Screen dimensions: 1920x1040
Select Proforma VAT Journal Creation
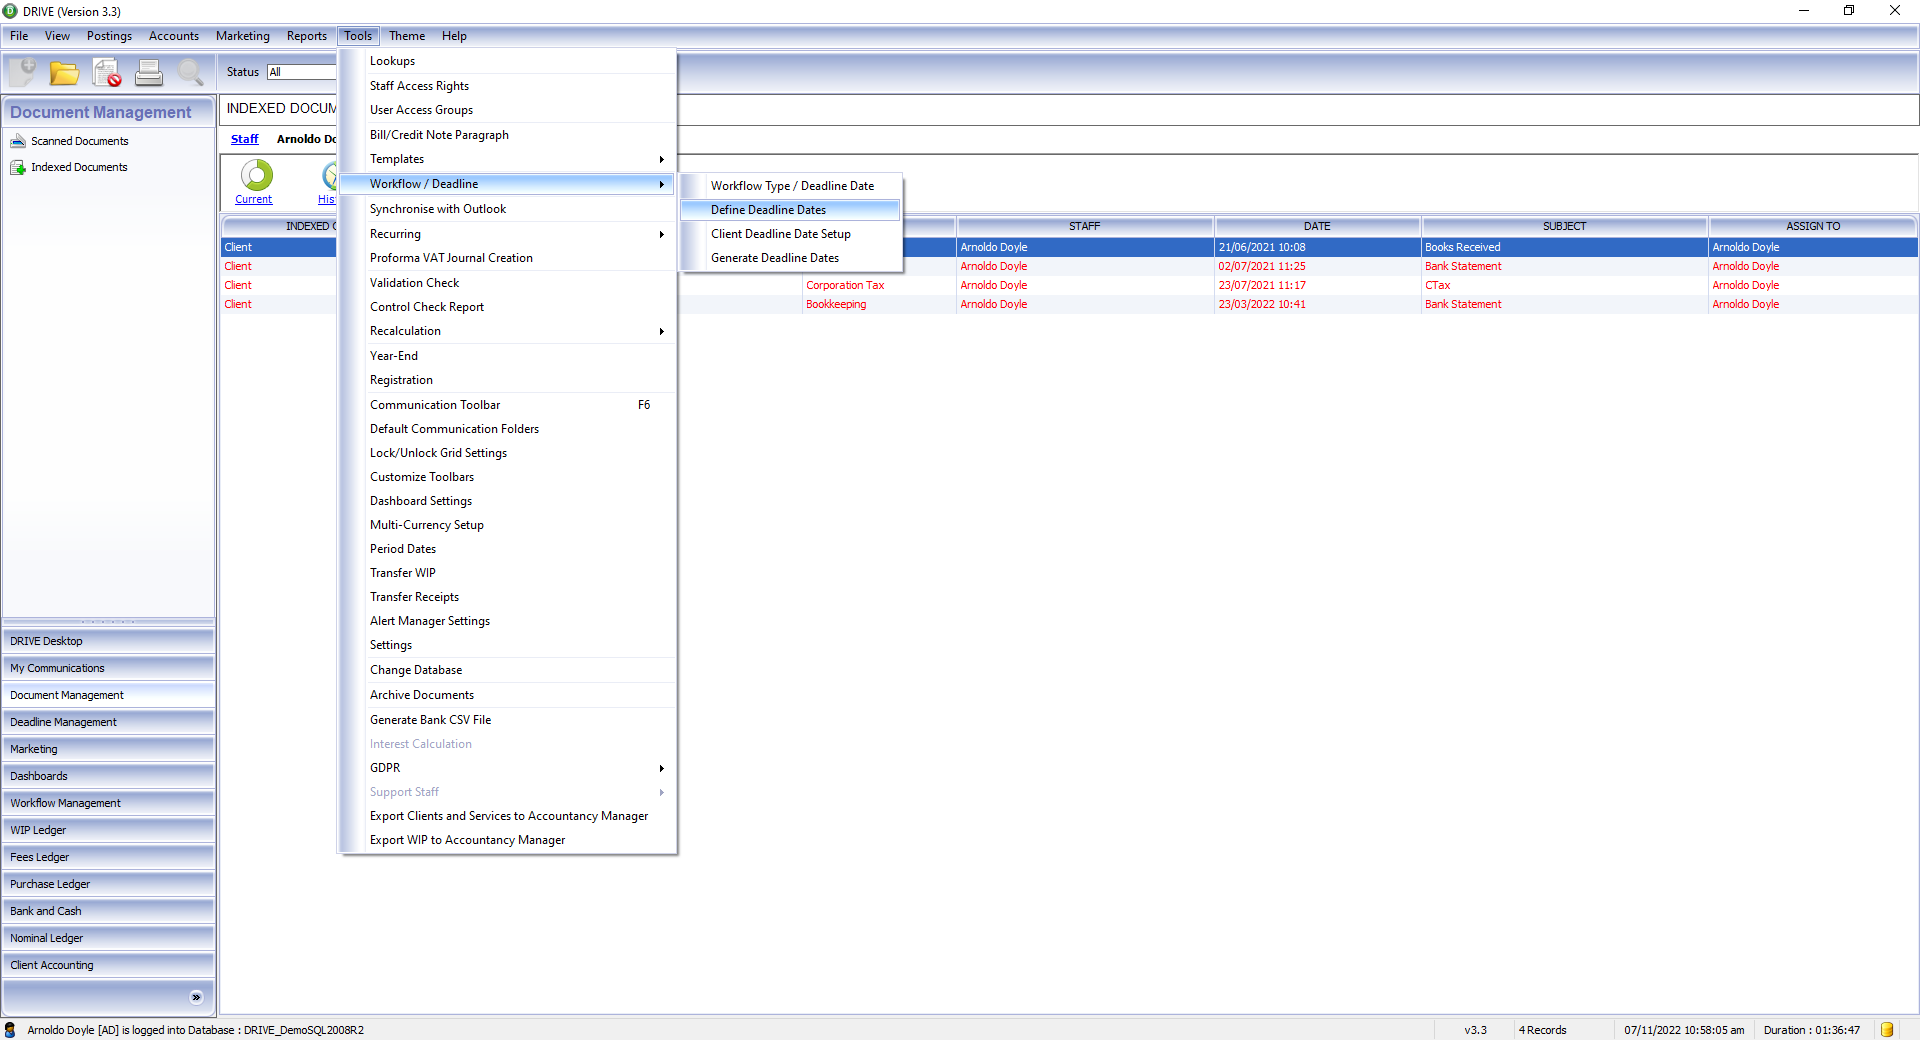(507, 258)
